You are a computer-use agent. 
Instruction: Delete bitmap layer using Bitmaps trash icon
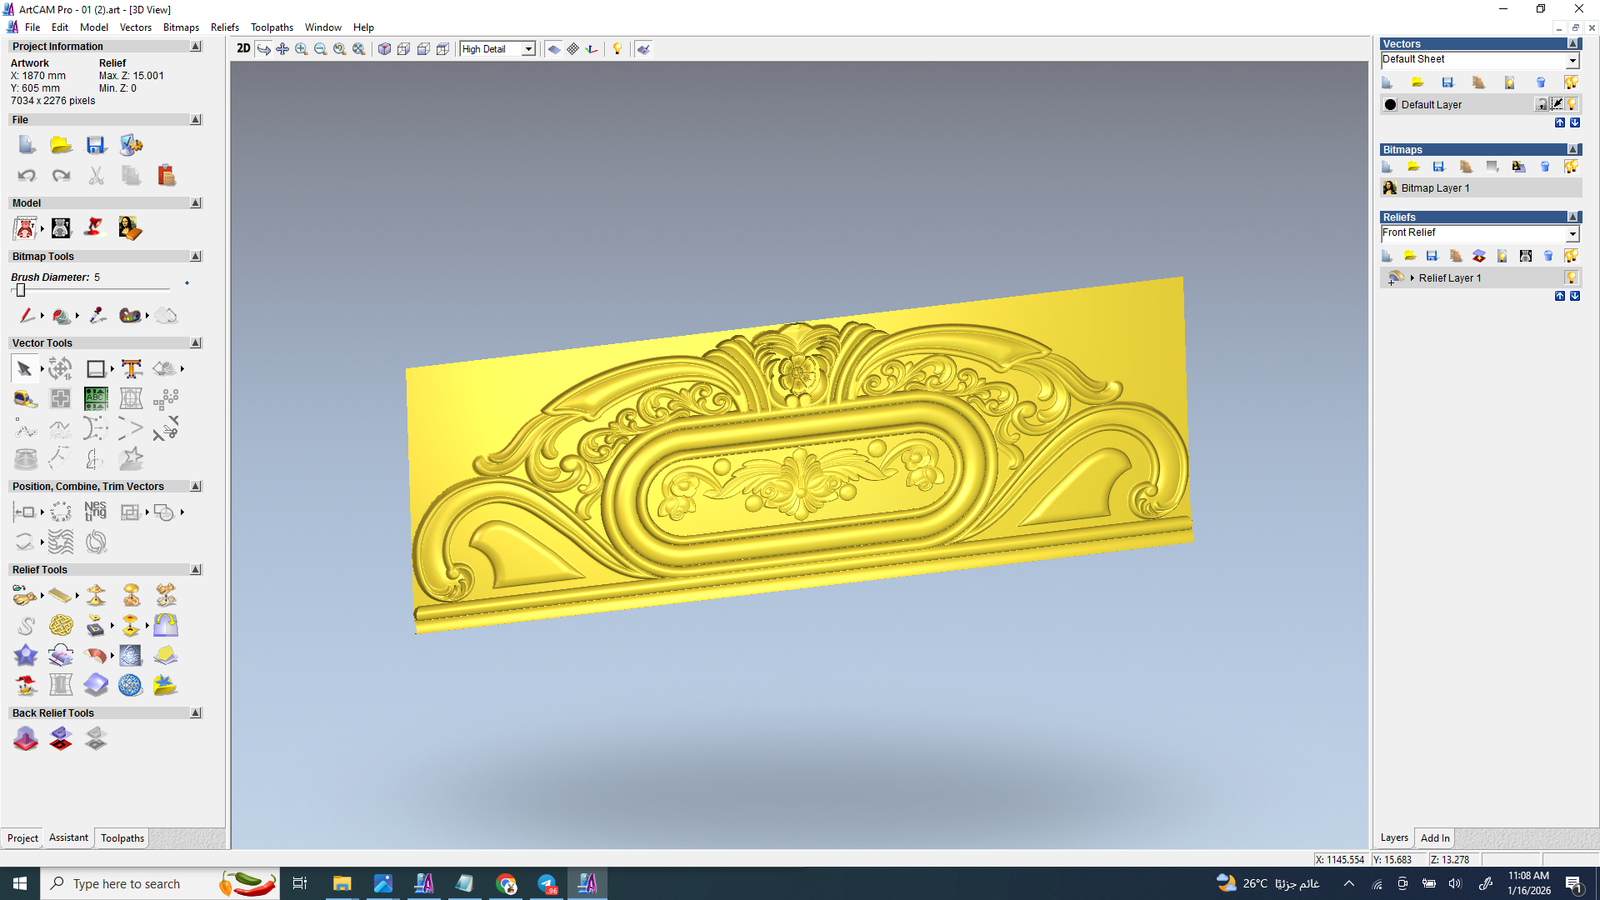[x=1545, y=167]
